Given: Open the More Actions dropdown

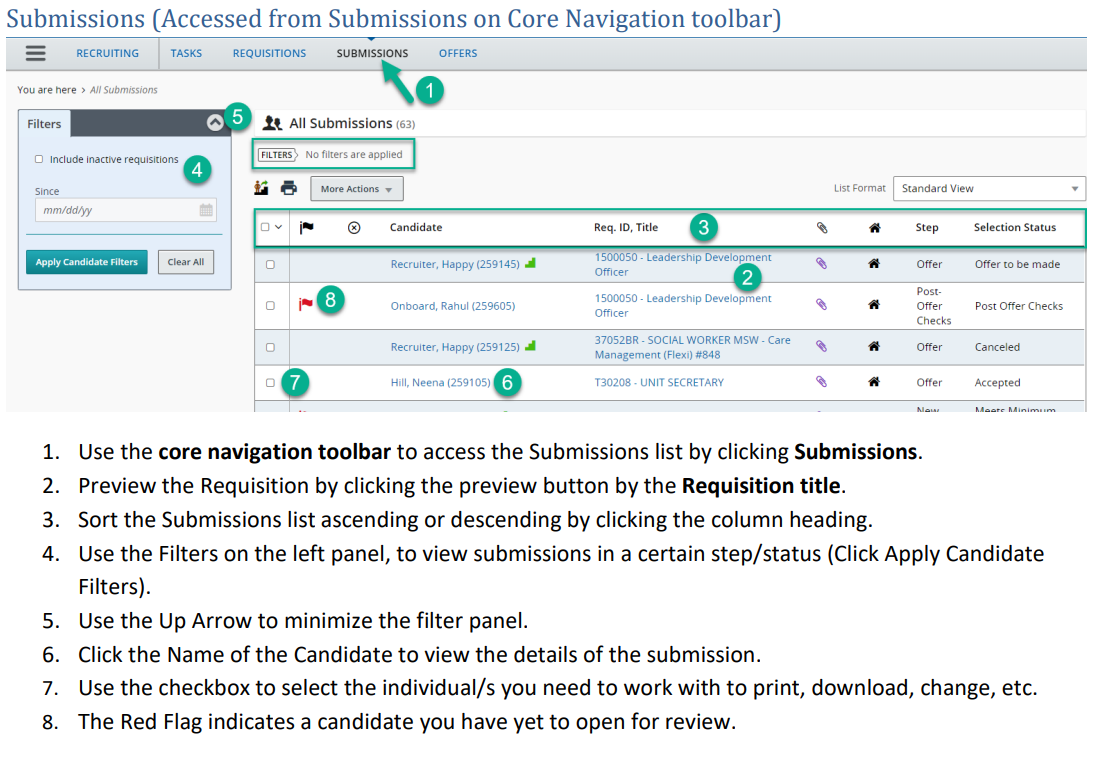Looking at the screenshot, I should (356, 189).
